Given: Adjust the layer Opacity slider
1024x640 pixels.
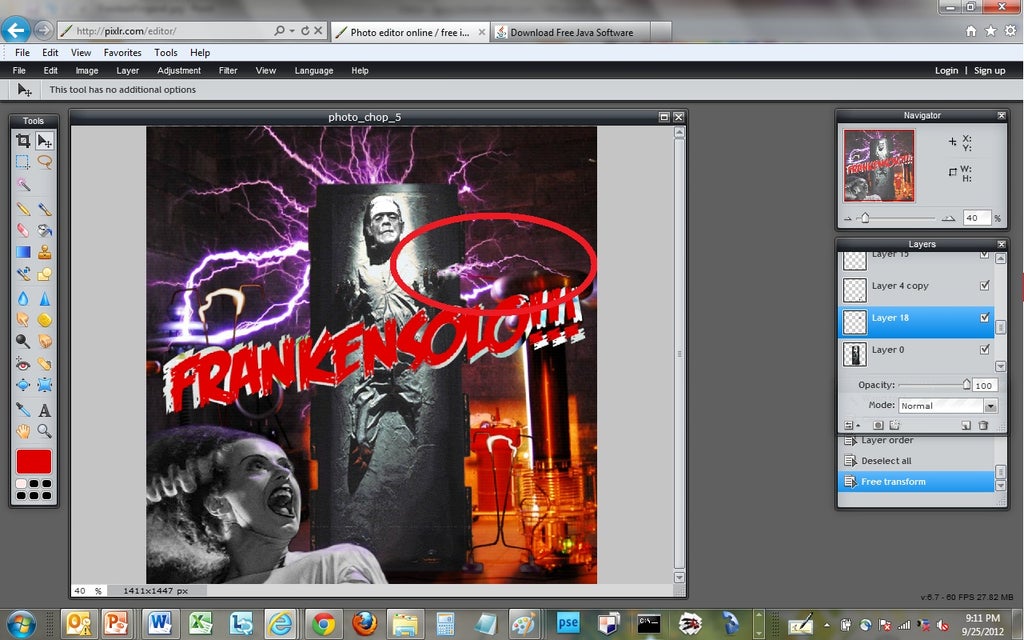Looking at the screenshot, I should (x=967, y=385).
